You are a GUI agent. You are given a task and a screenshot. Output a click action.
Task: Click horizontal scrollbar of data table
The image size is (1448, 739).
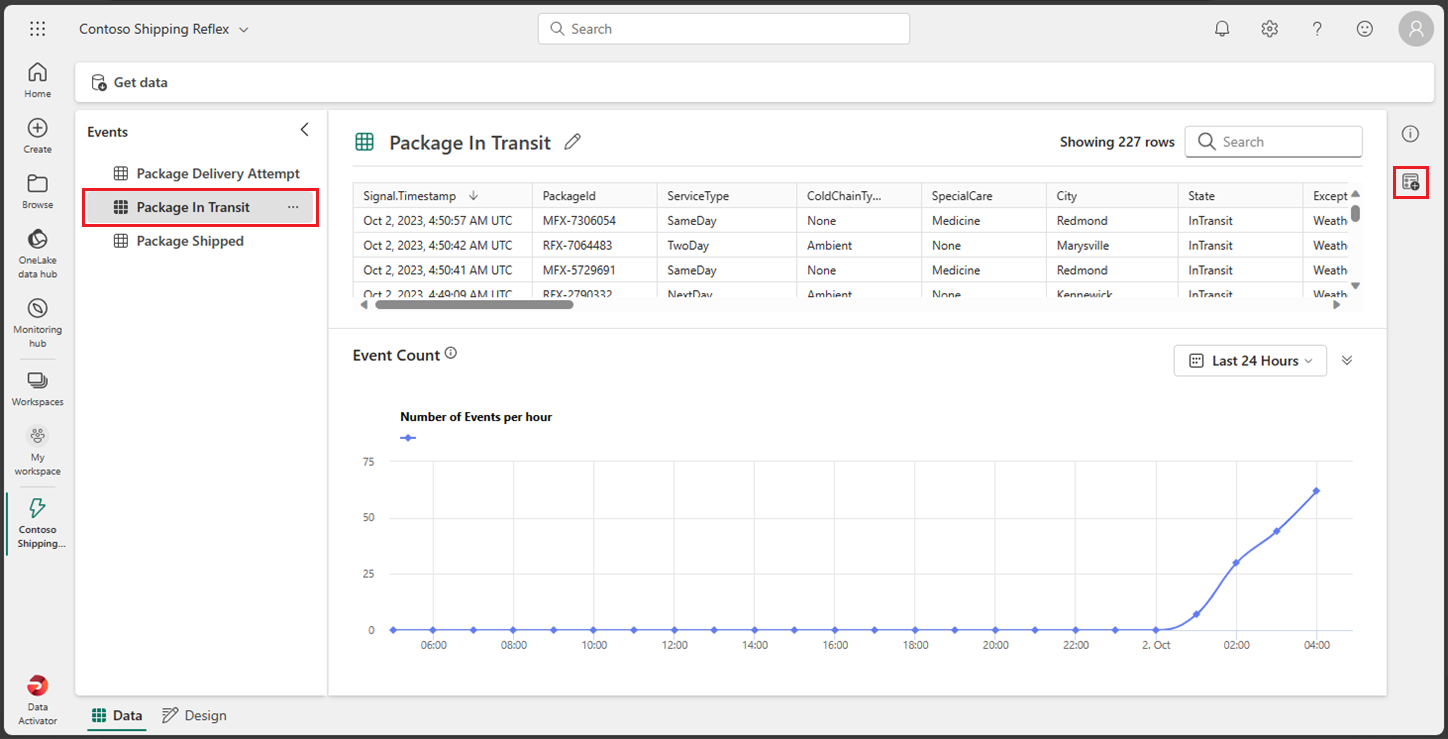coord(473,304)
